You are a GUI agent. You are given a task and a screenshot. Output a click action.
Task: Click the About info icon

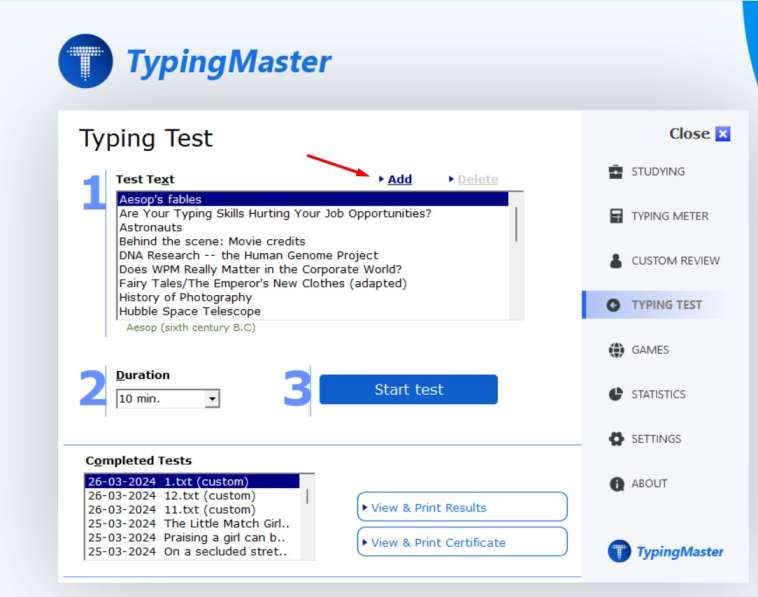tap(616, 483)
